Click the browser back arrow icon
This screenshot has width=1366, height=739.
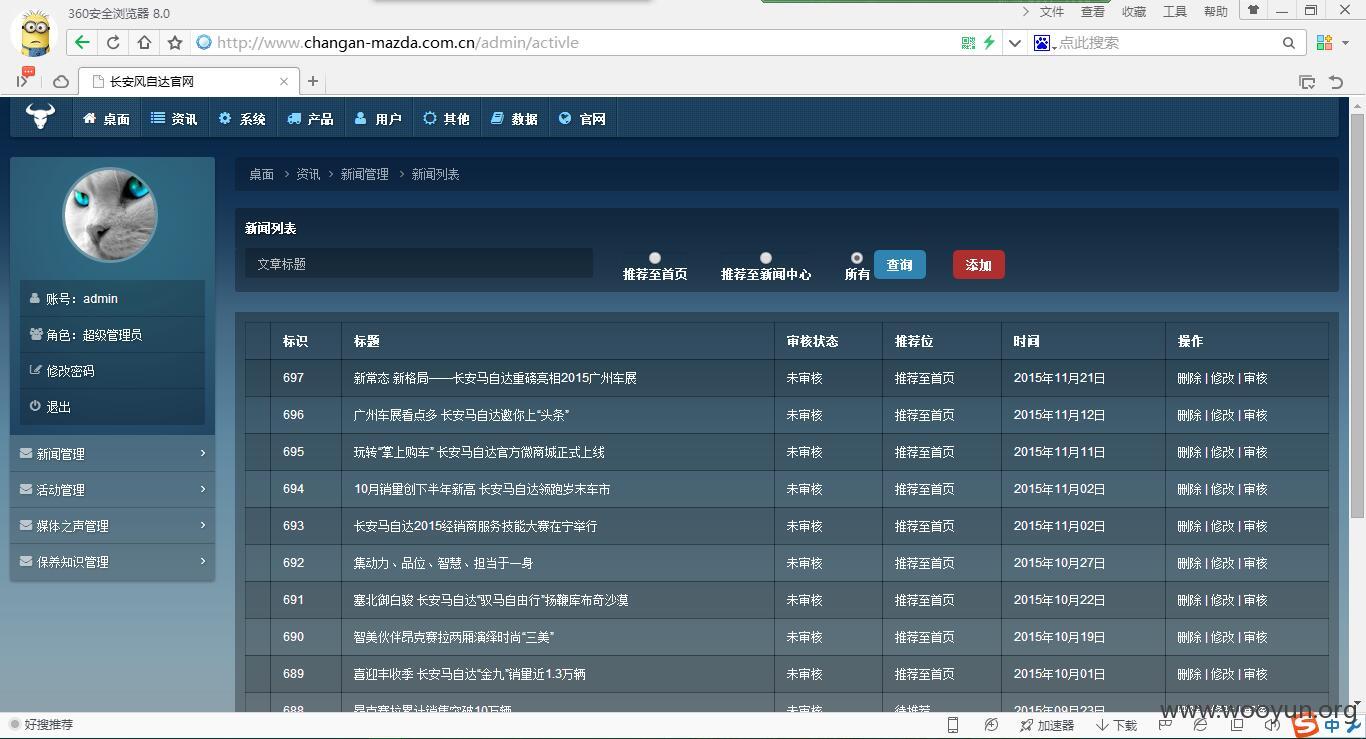point(82,42)
